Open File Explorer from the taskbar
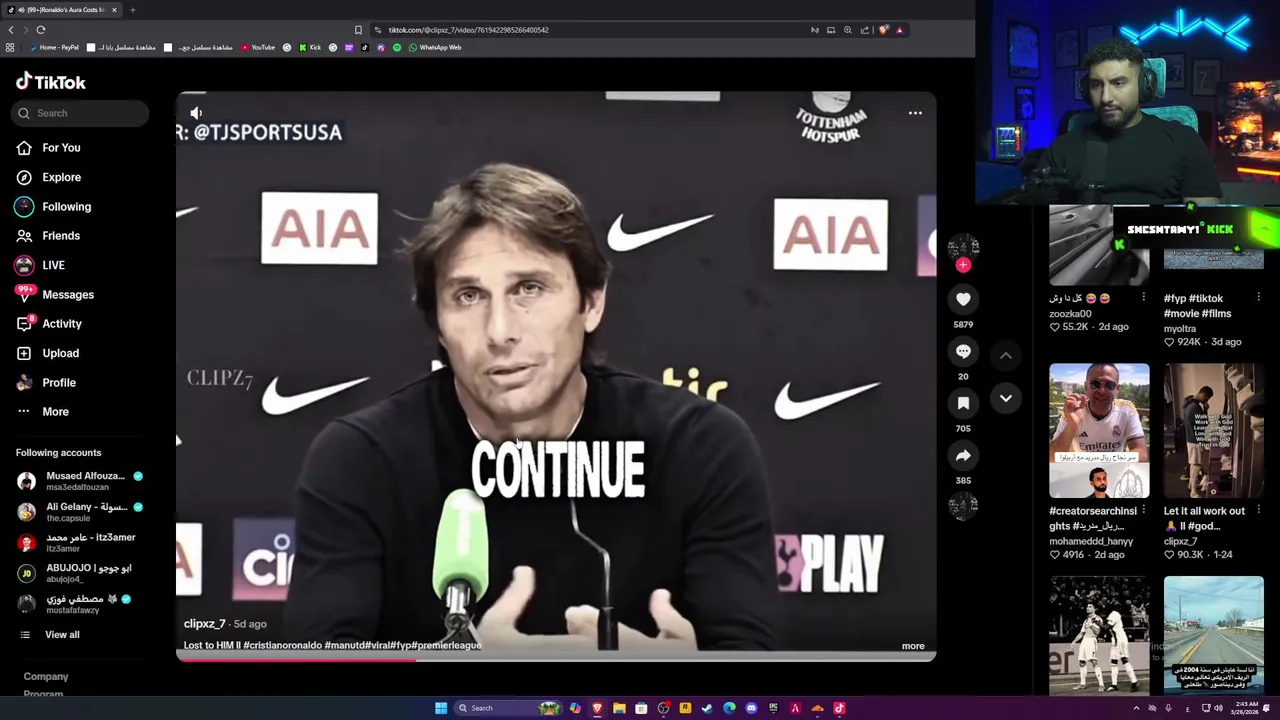The height and width of the screenshot is (720, 1280). (x=619, y=708)
